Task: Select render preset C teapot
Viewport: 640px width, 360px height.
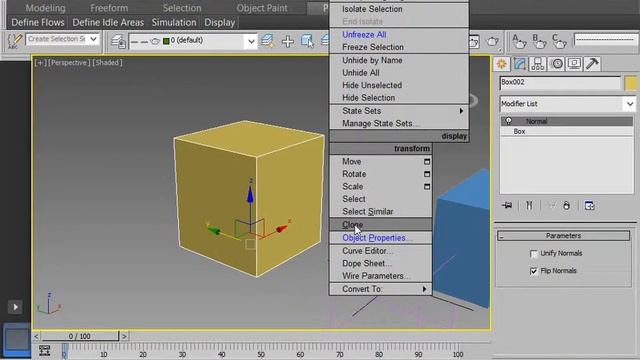Action: click(x=559, y=41)
